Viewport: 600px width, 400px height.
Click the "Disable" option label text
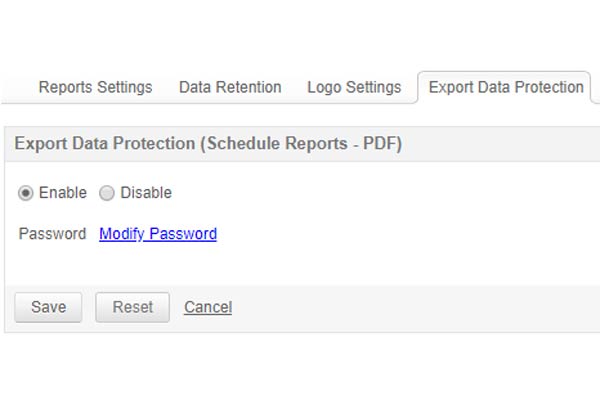click(x=146, y=193)
